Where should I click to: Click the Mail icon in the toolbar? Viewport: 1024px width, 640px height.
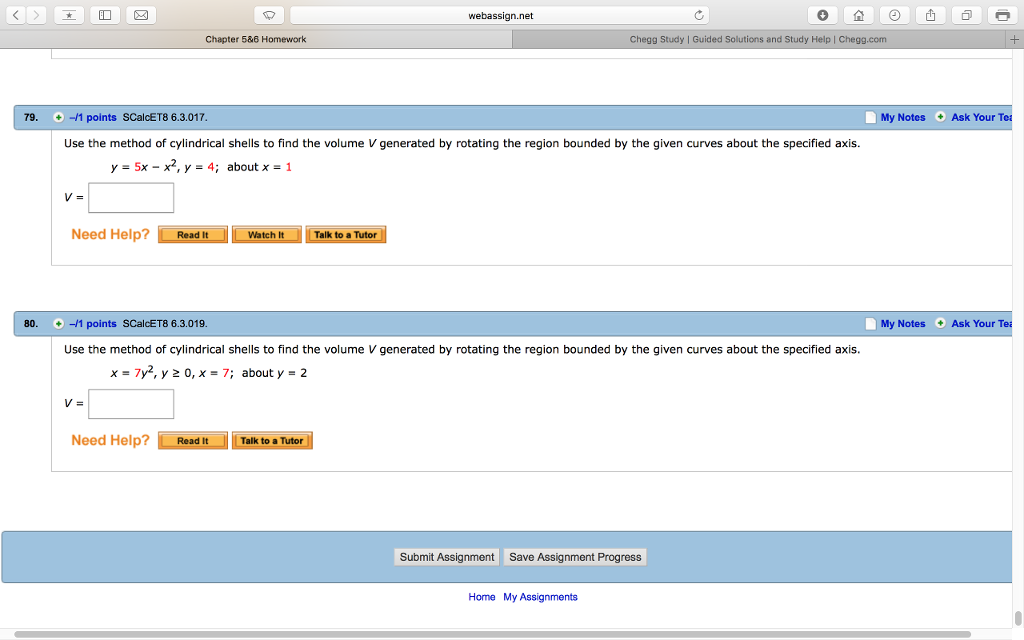pos(140,15)
